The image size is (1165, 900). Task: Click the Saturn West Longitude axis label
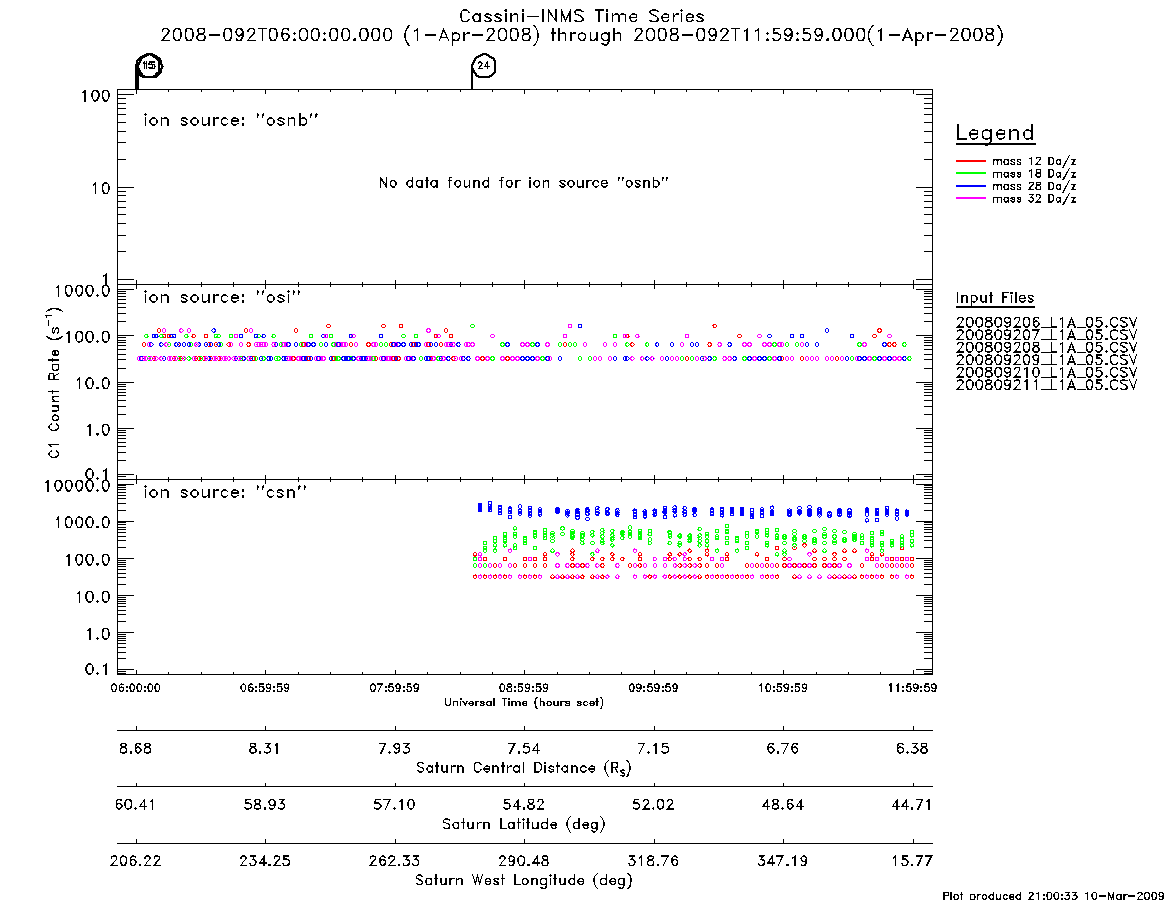tap(524, 881)
